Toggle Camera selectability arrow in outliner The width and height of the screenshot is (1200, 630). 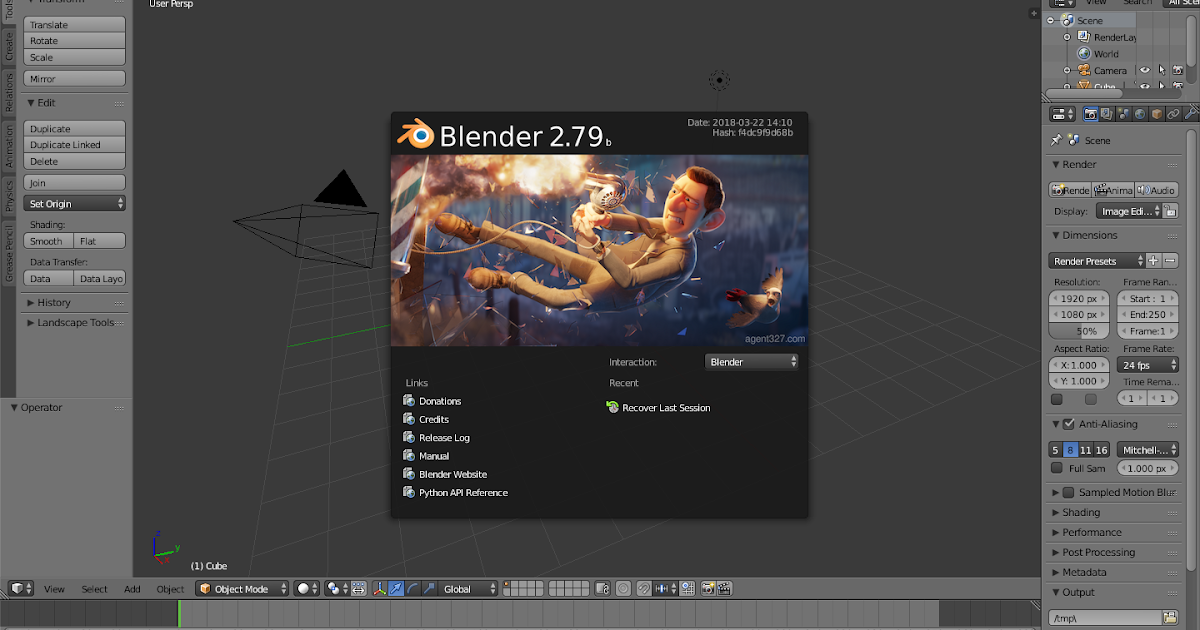[x=1161, y=71]
